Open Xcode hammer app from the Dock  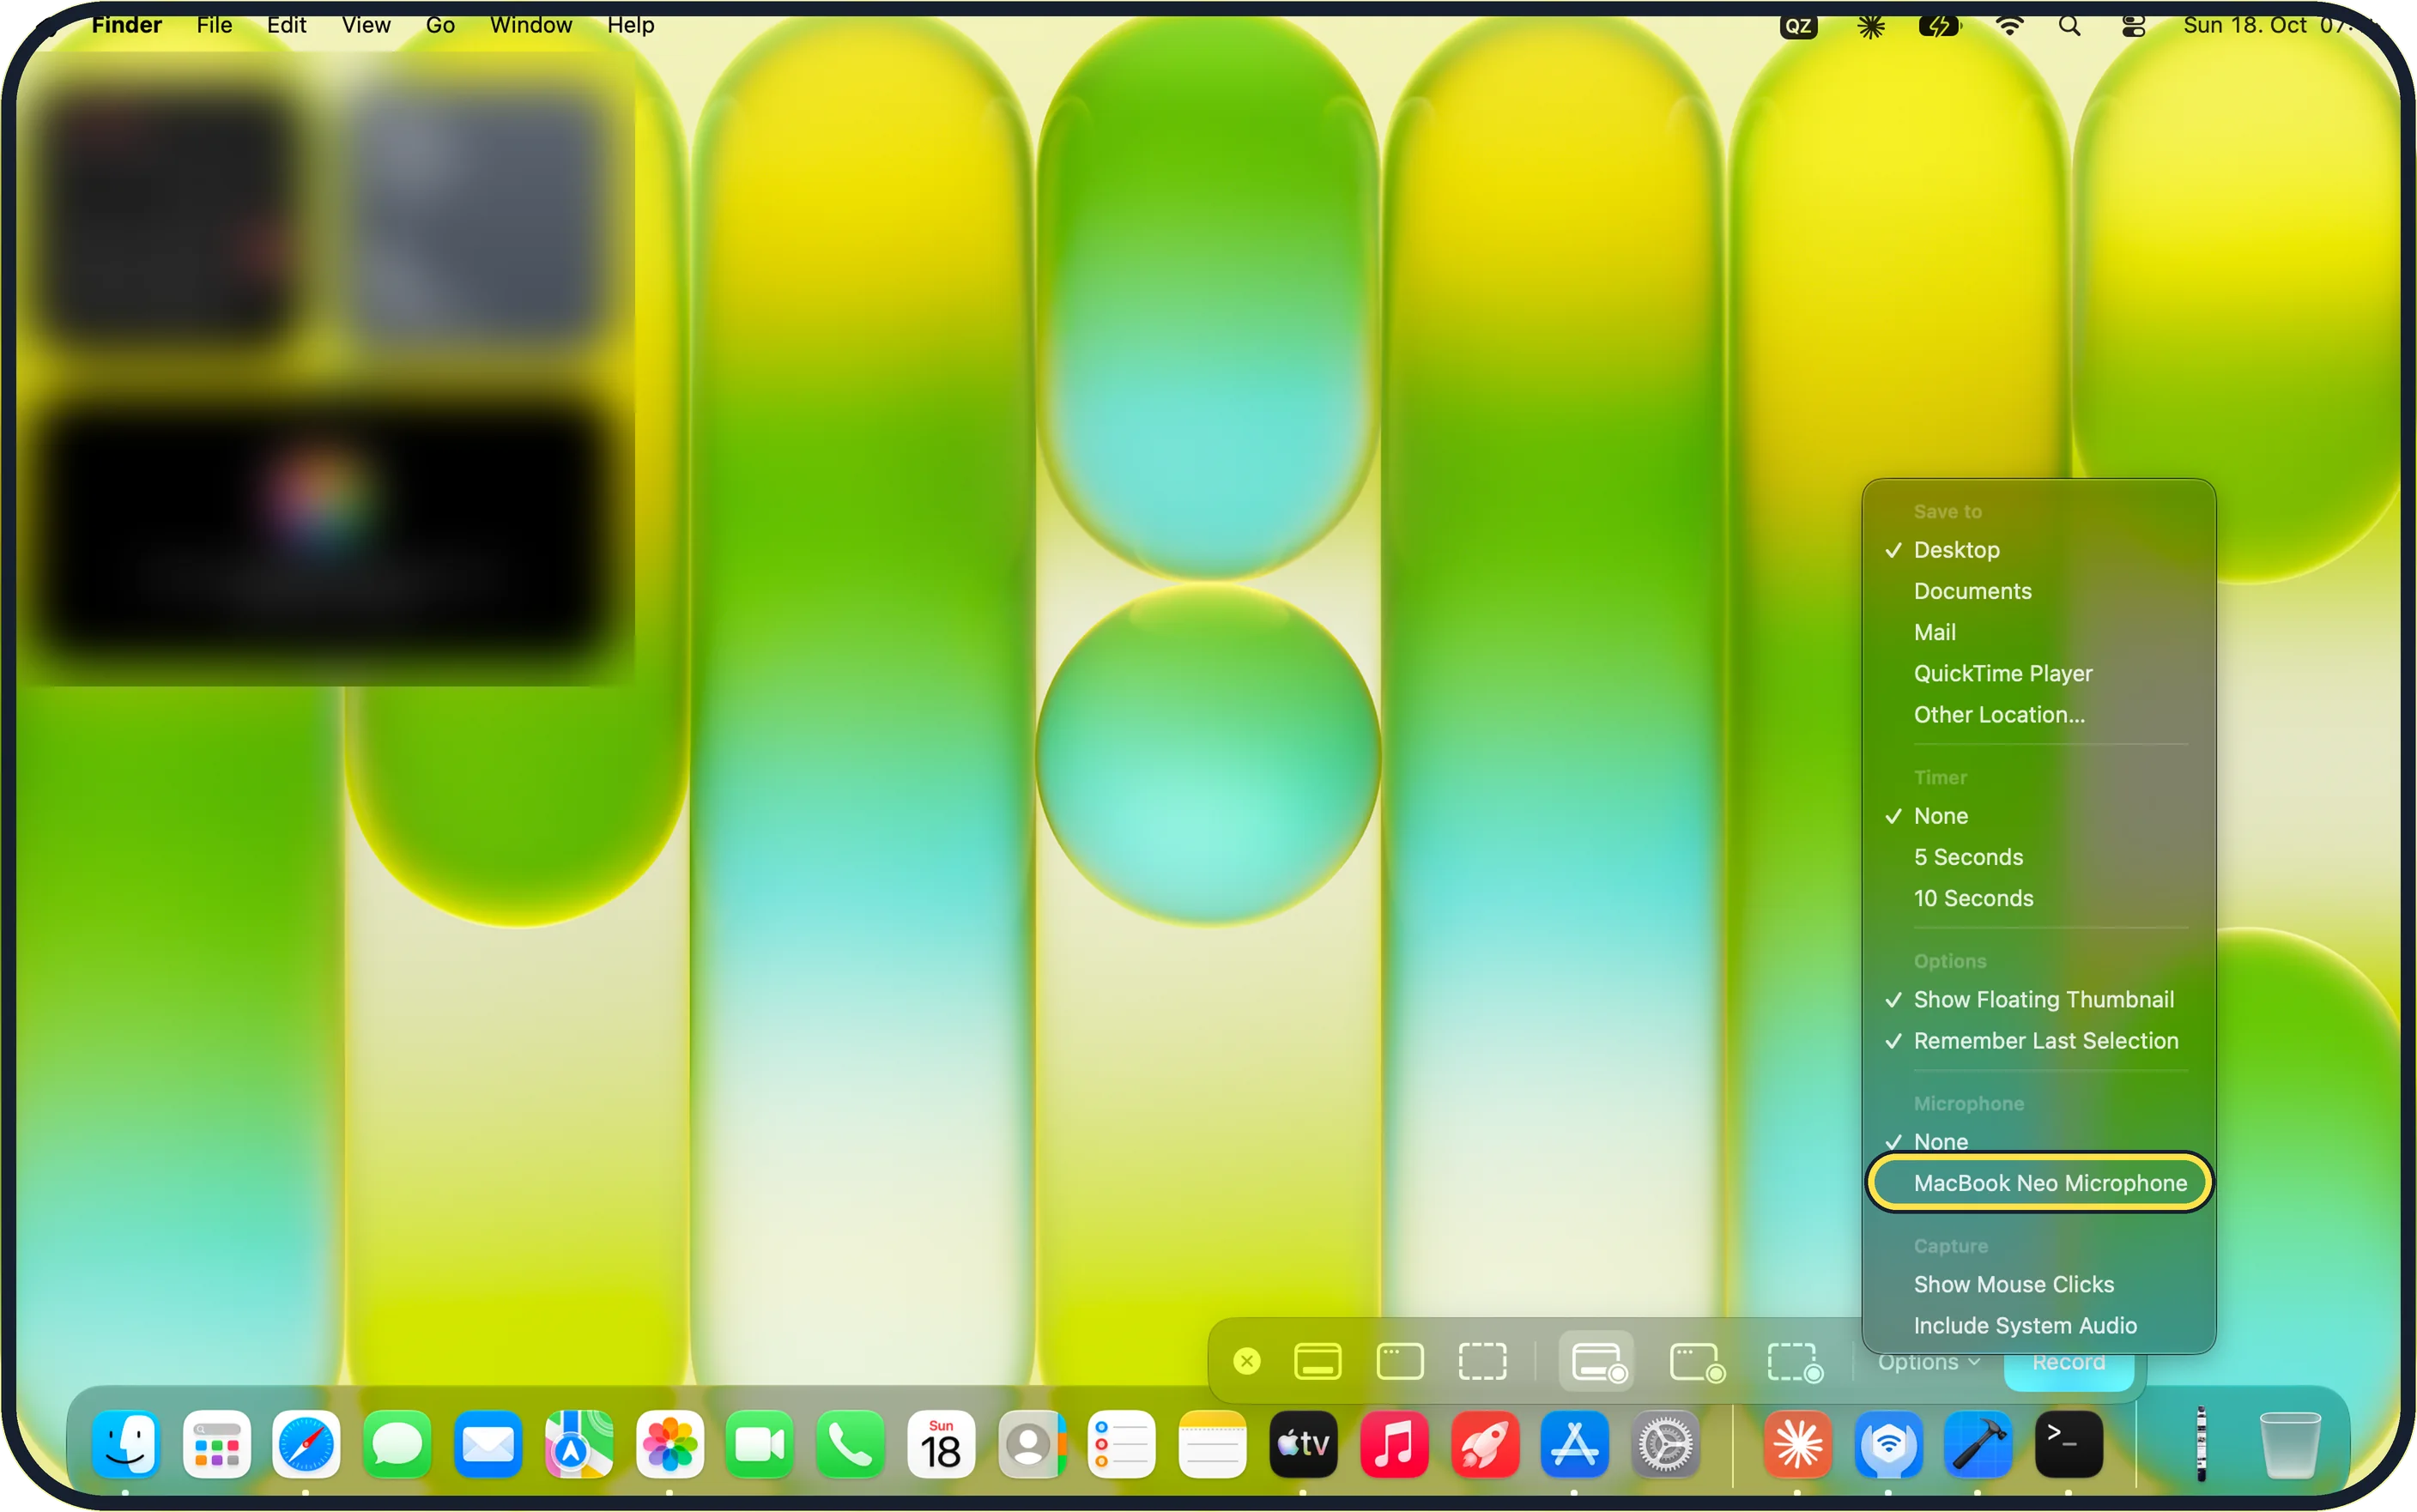1977,1444
